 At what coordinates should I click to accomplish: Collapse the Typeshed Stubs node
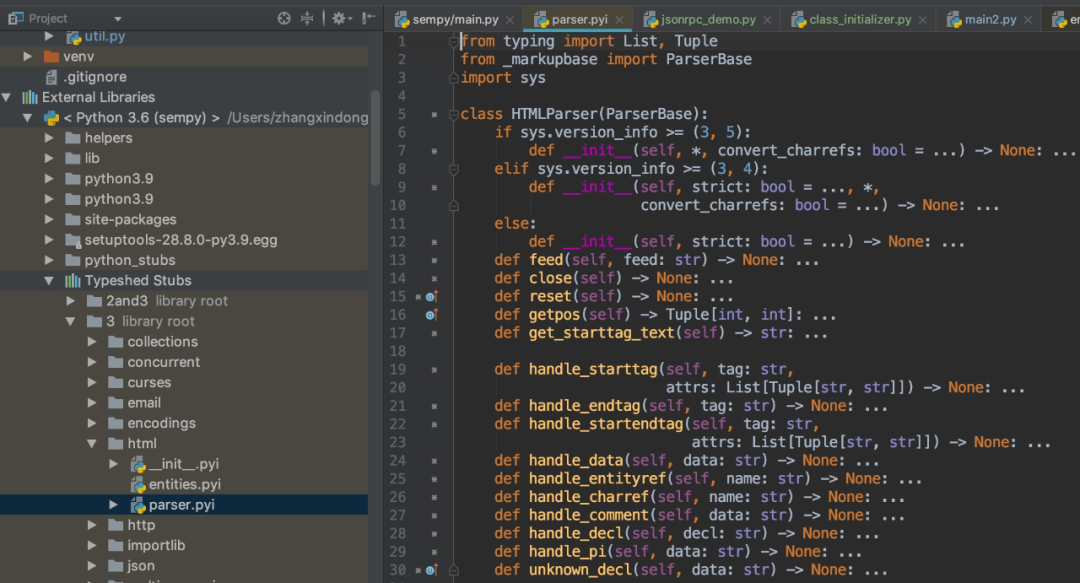(x=49, y=281)
